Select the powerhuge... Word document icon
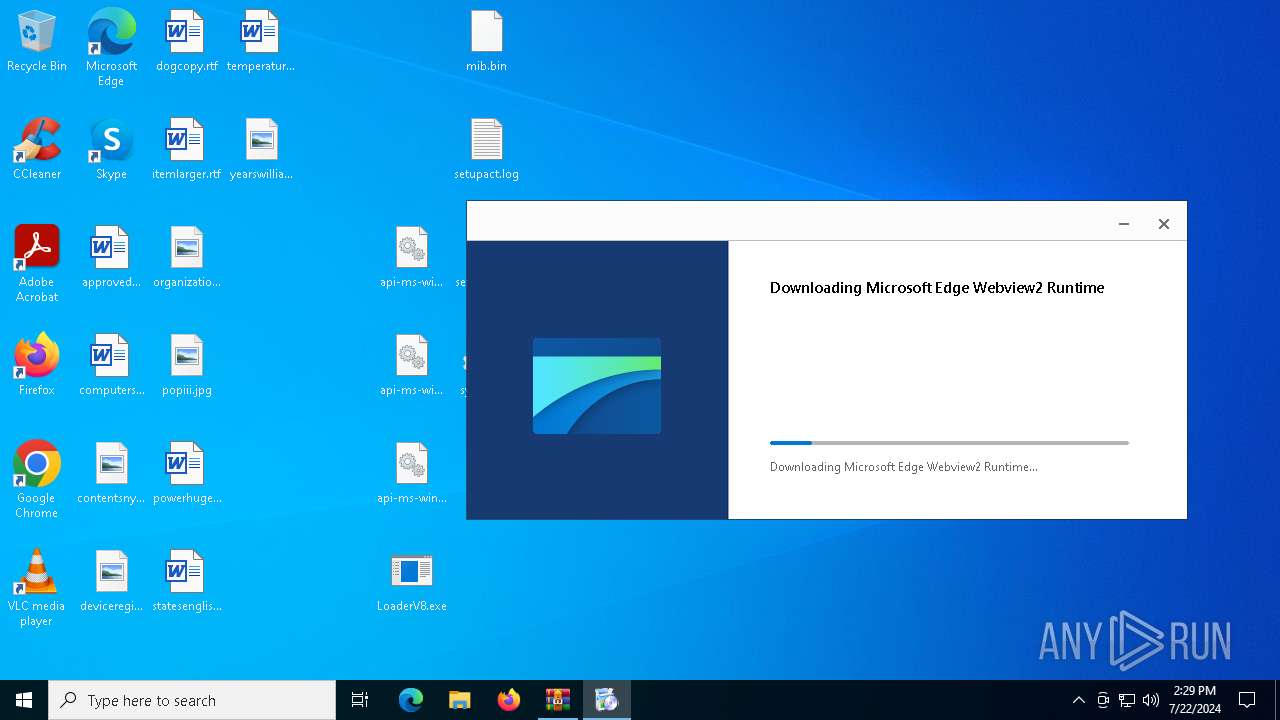Viewport: 1280px width, 720px height. coord(186,473)
